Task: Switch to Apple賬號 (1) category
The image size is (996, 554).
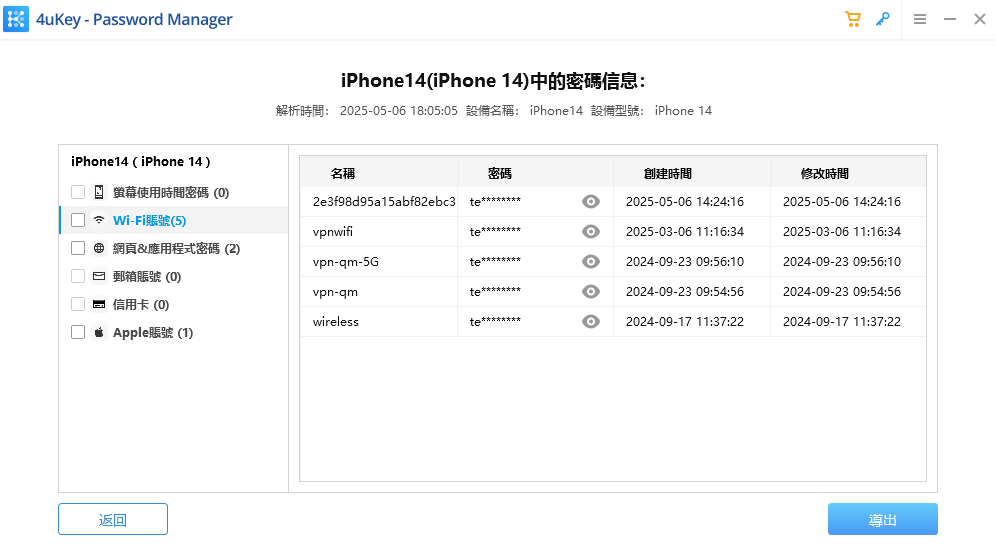Action: [x=153, y=332]
